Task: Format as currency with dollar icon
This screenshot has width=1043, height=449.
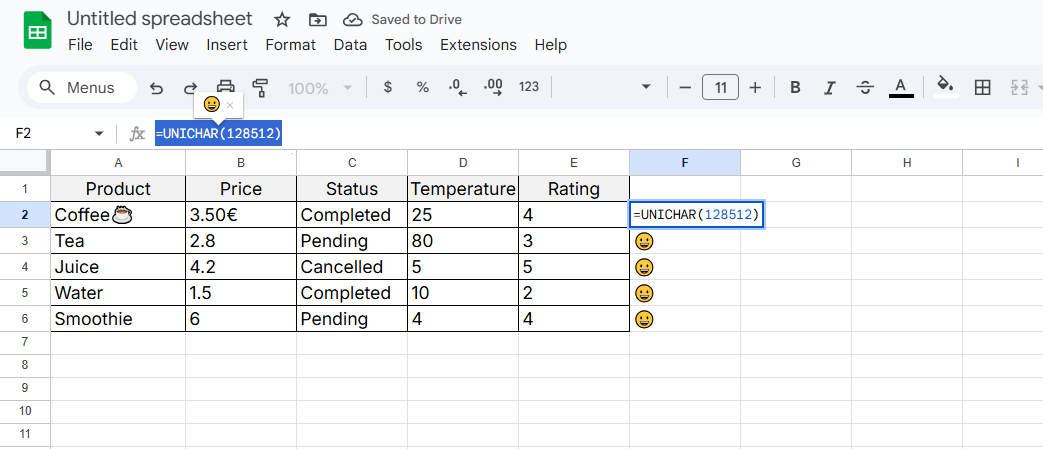Action: [x=388, y=88]
